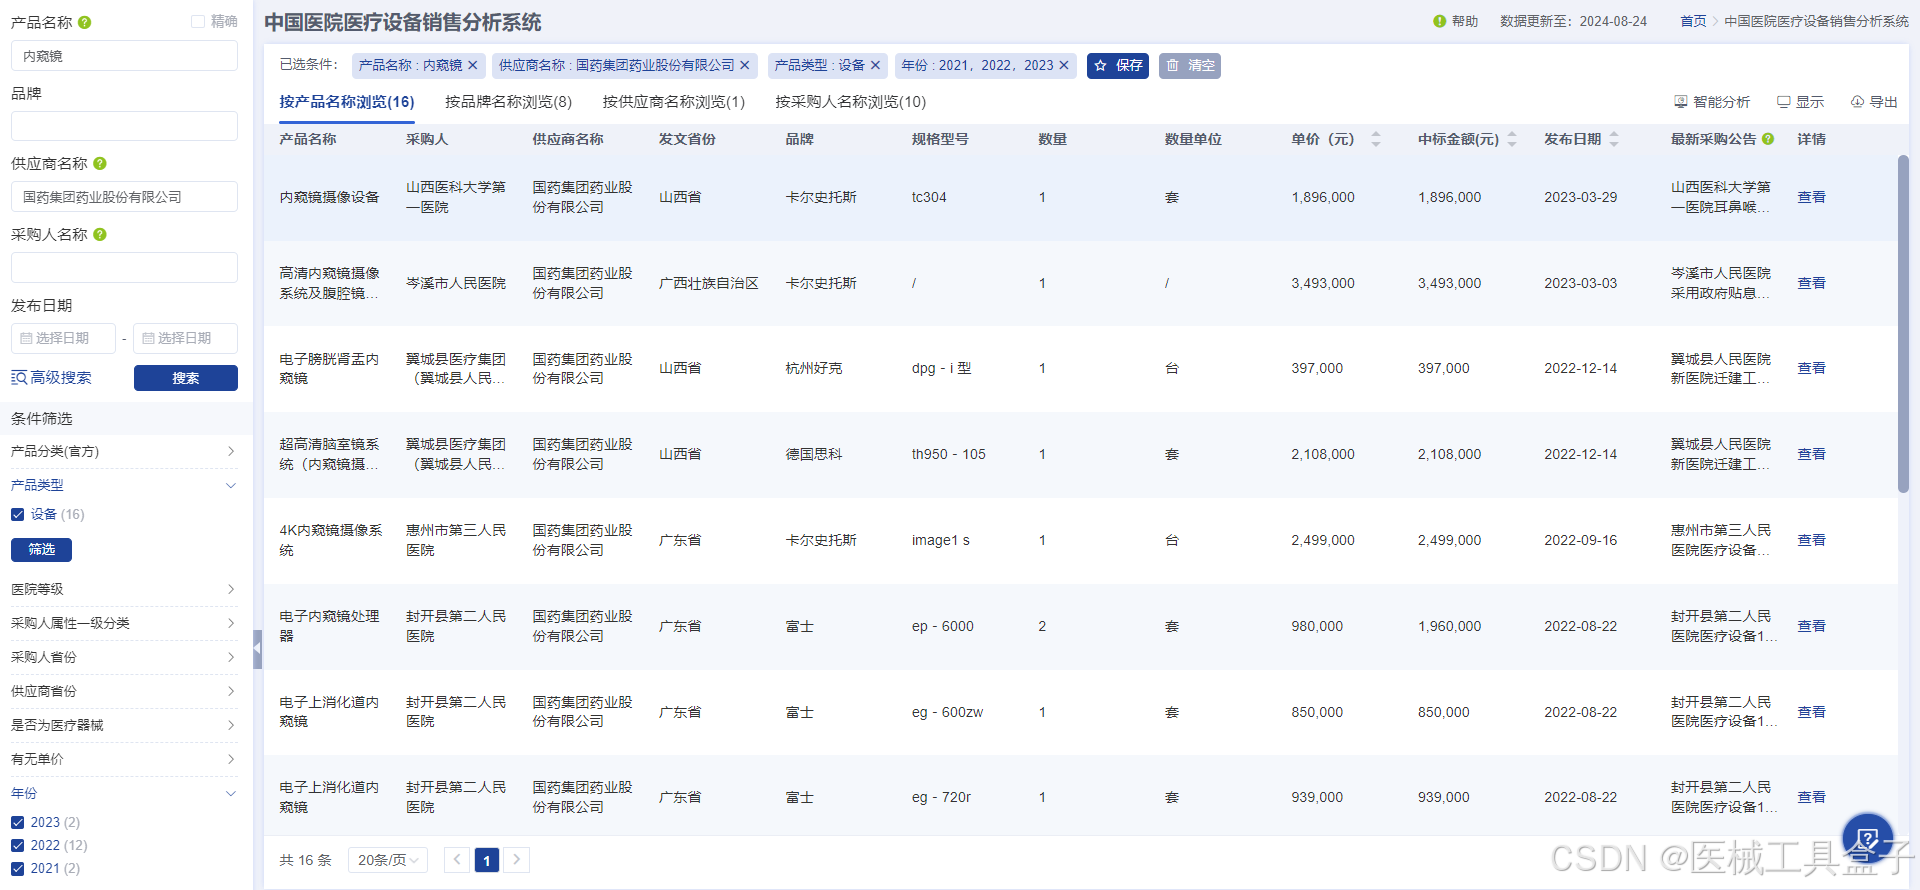Click 查看 for 内窥镜摄像设备 row

[x=1811, y=197]
